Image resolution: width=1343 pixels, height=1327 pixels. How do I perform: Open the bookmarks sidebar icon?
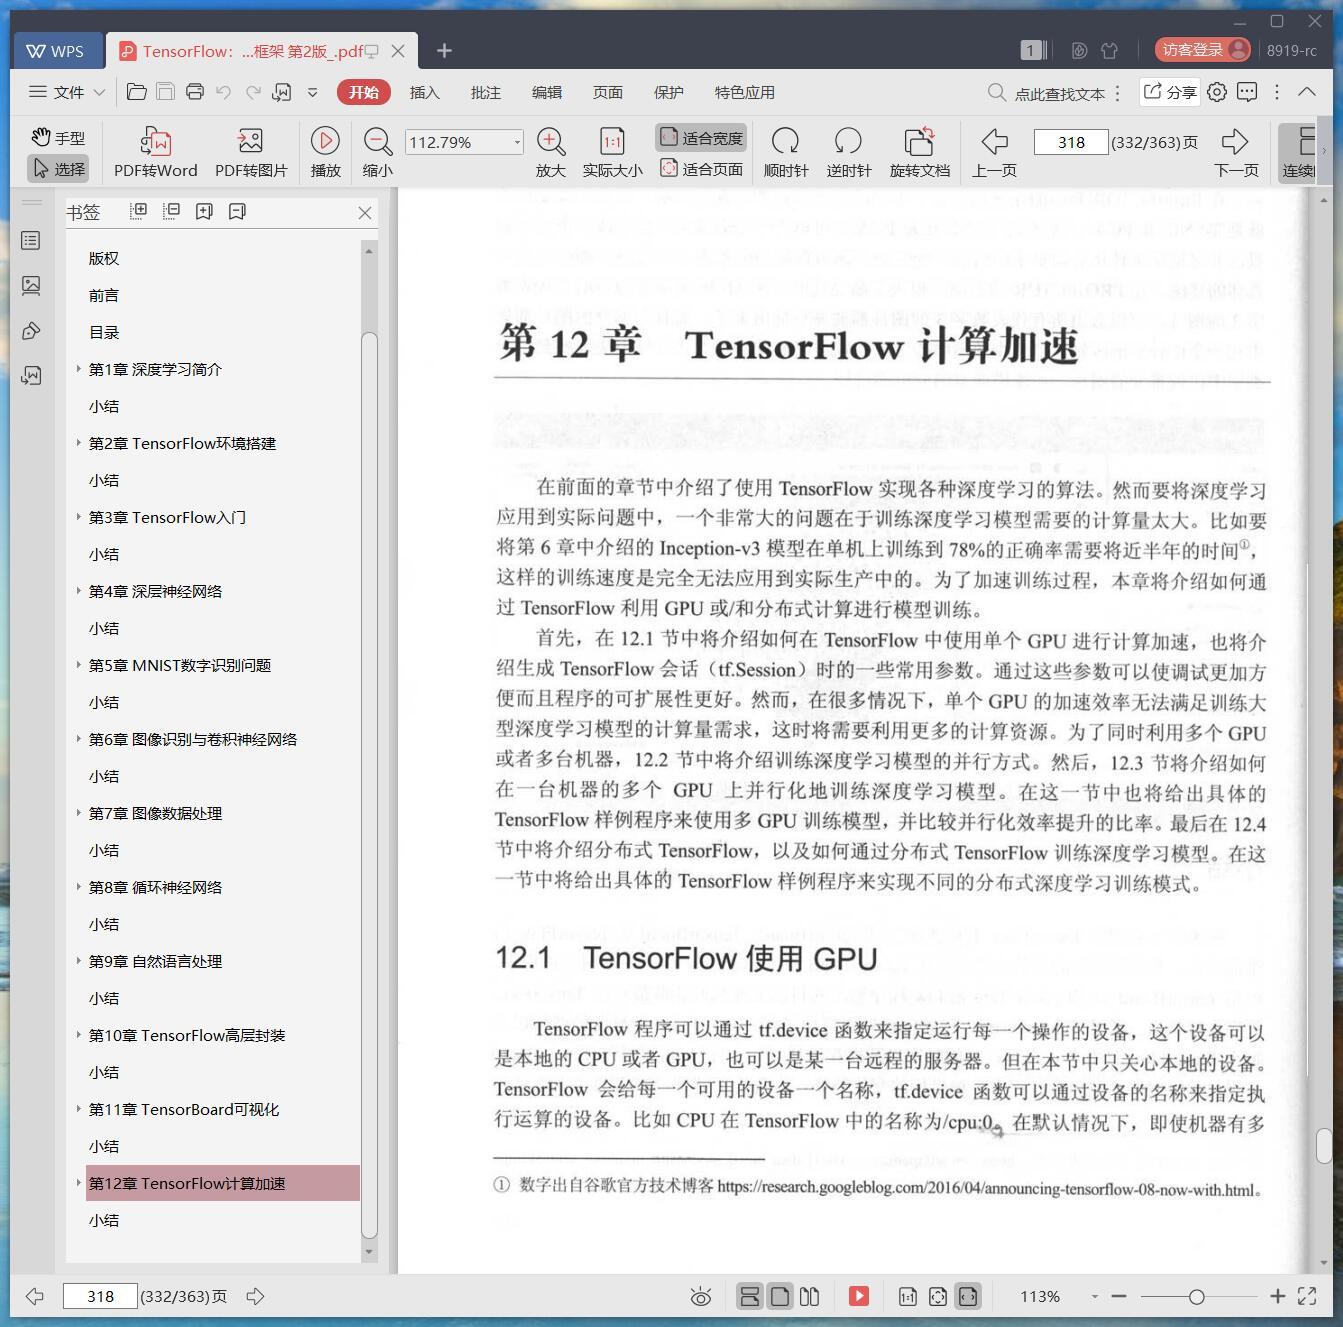click(31, 240)
